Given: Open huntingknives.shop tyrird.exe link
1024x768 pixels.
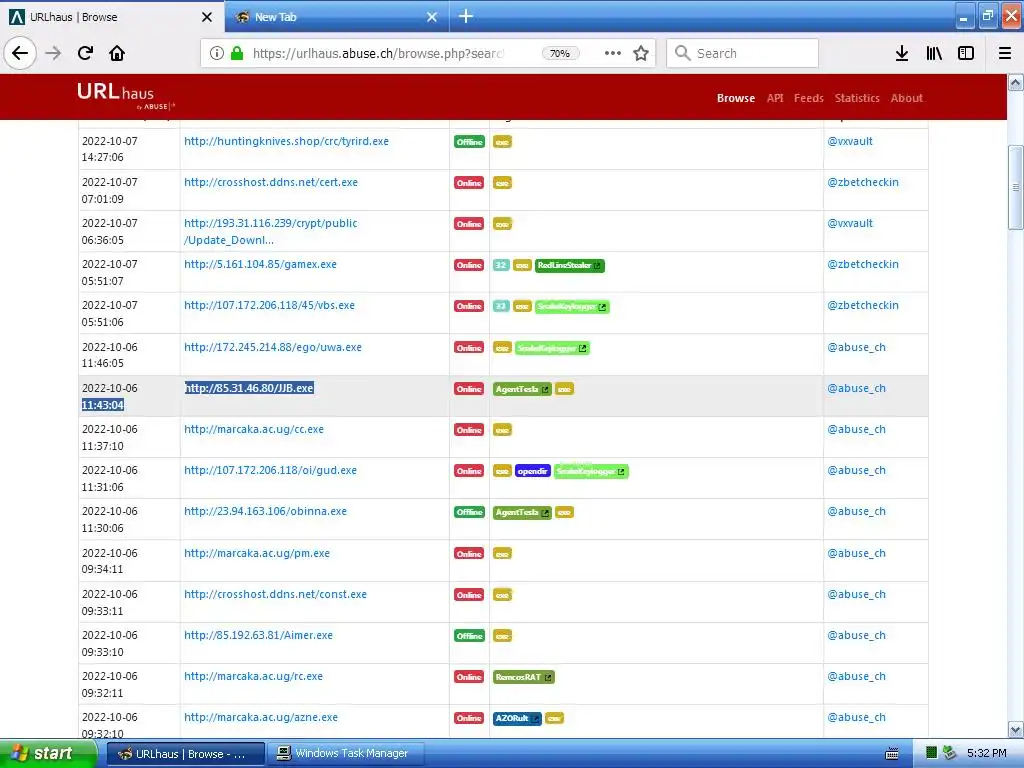Looking at the screenshot, I should coord(286,141).
